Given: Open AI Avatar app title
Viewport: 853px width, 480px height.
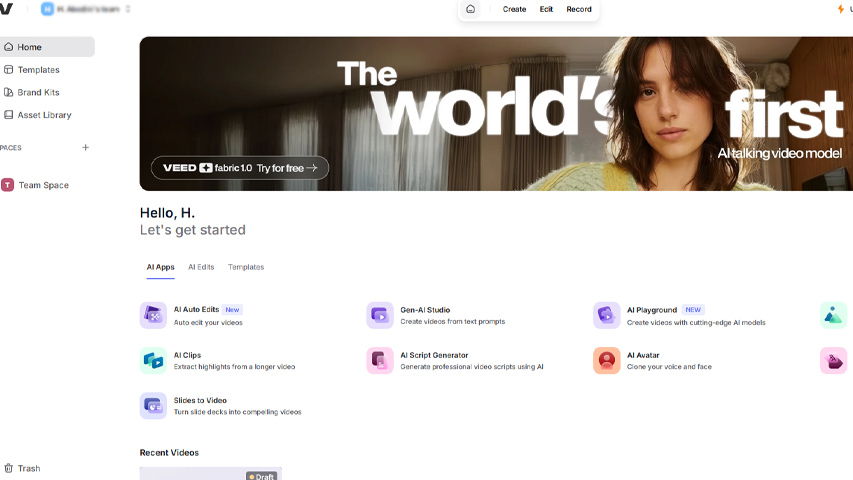Looking at the screenshot, I should (643, 355).
